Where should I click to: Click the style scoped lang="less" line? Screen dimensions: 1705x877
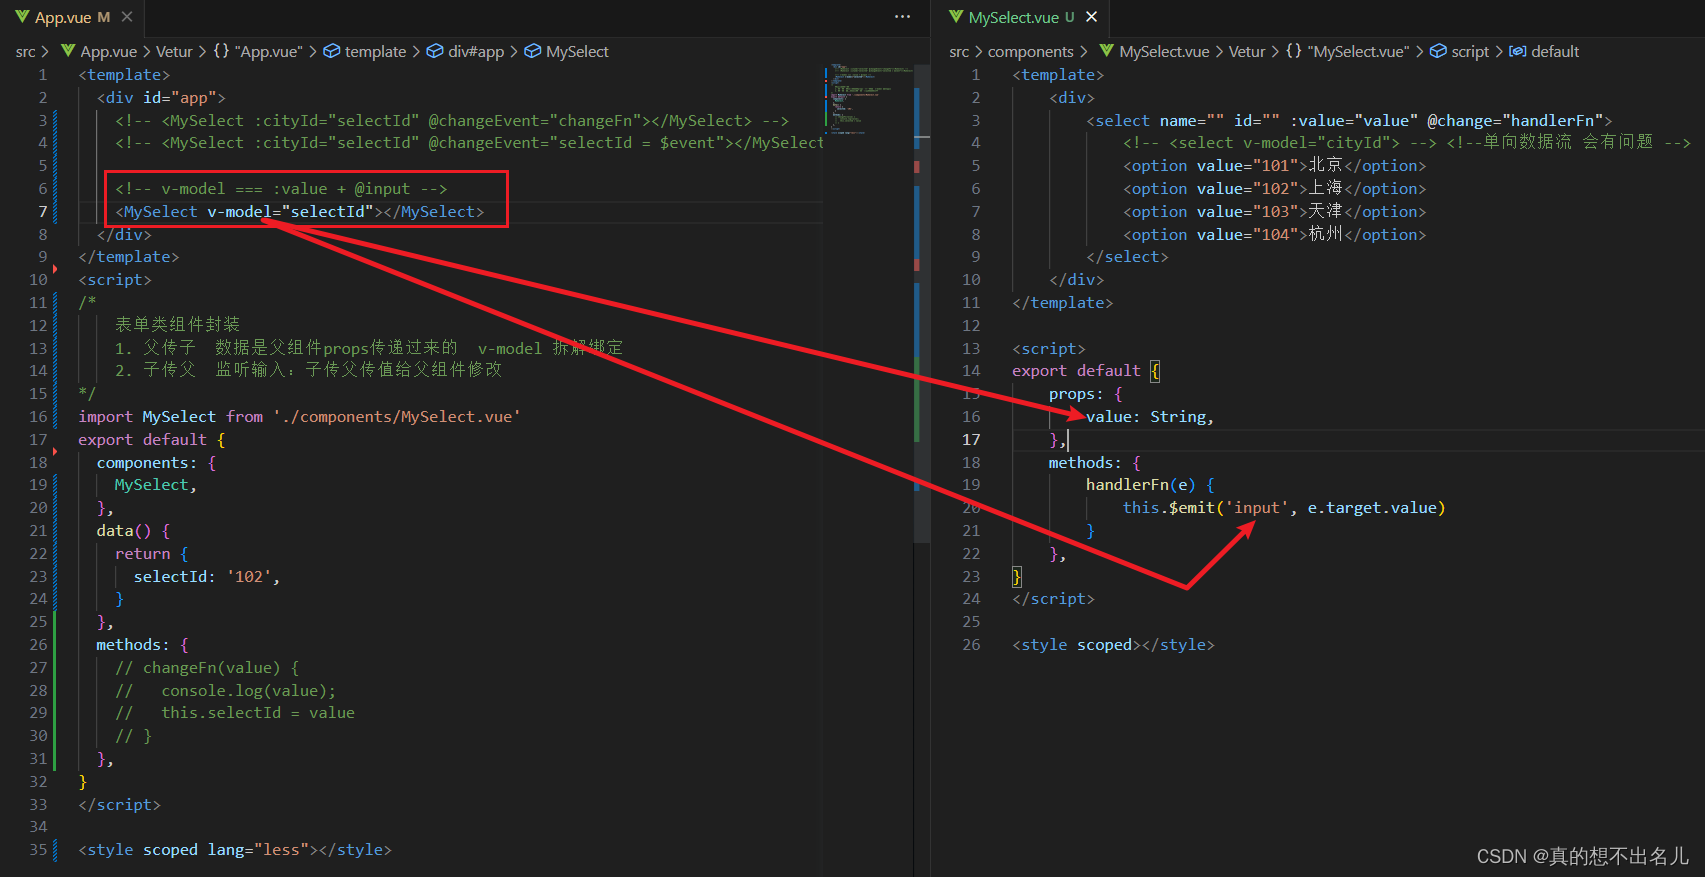pos(235,849)
